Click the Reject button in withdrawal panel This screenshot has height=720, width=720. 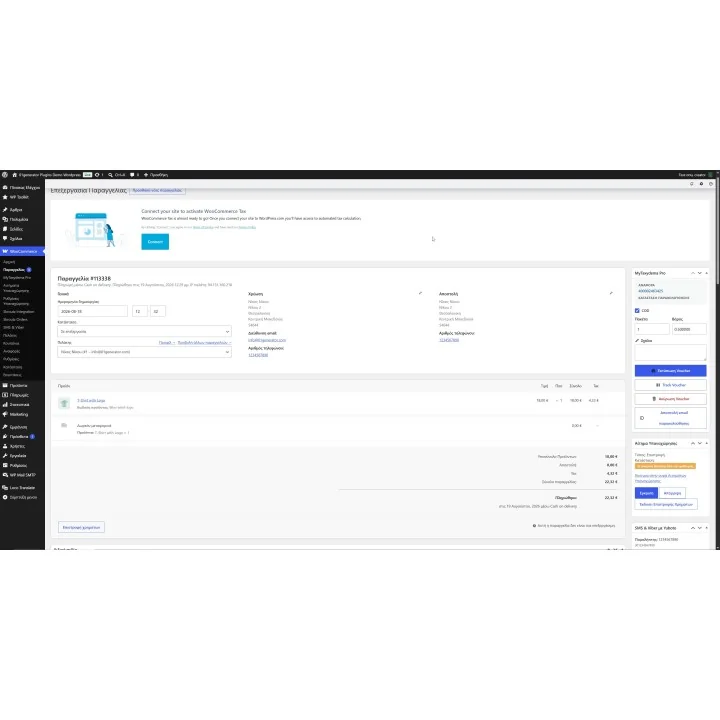[x=672, y=493]
